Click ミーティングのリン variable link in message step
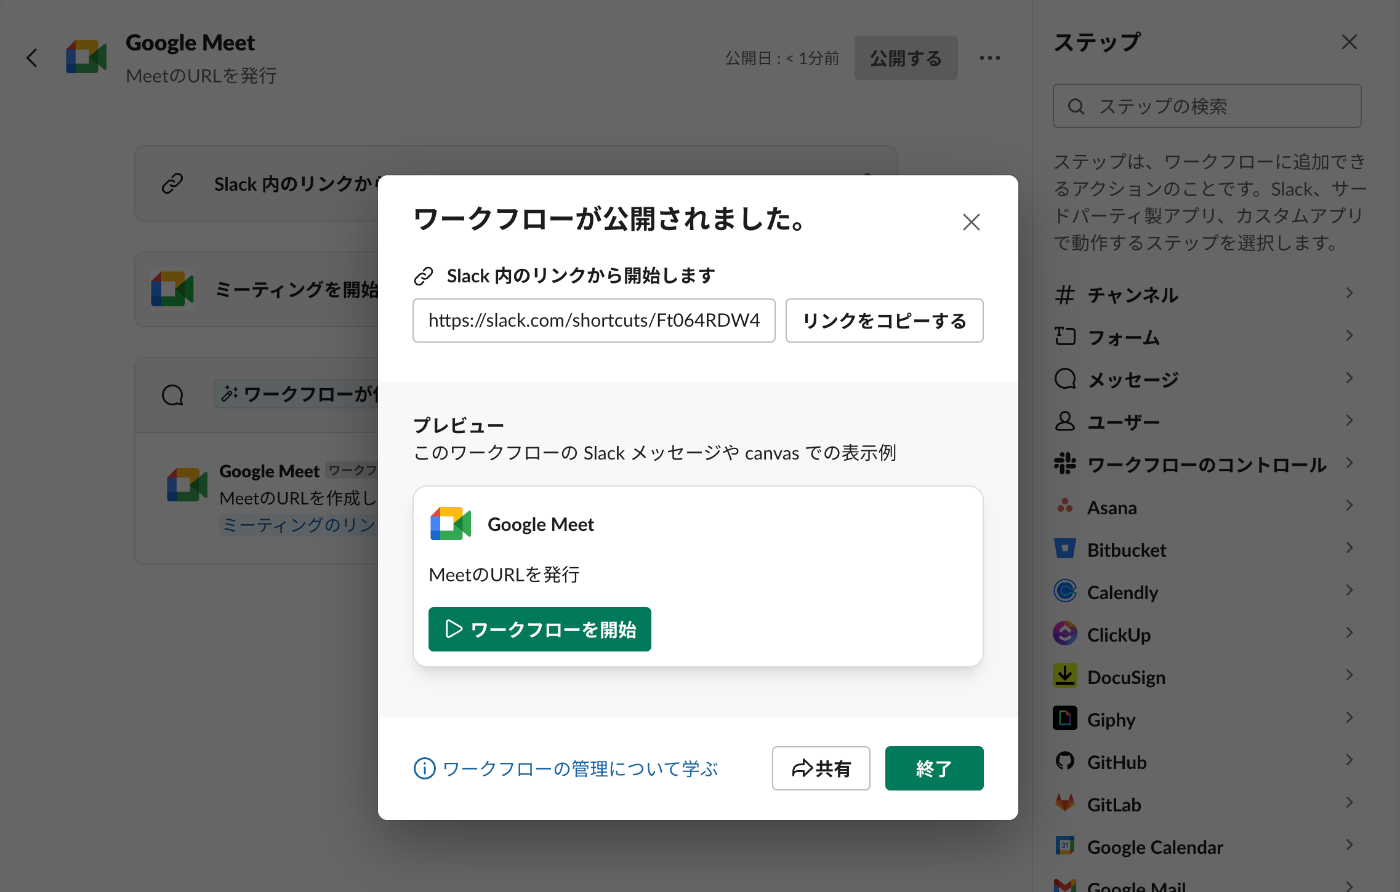Viewport: 1400px width, 892px height. pyautogui.click(x=298, y=524)
